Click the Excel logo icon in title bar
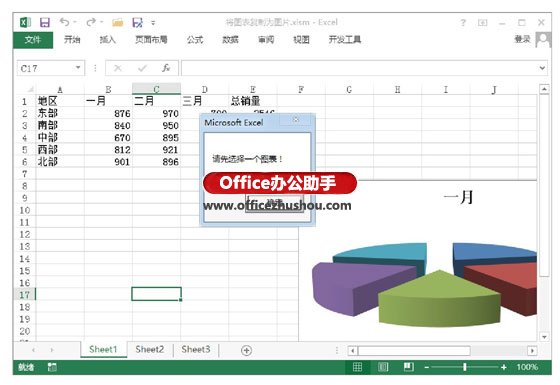This screenshot has width=560, height=385. coord(25,22)
